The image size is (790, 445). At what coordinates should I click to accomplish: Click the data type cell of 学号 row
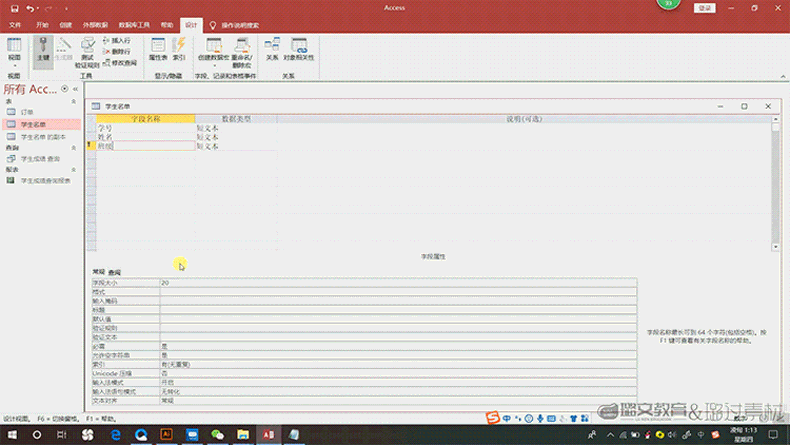coord(236,128)
